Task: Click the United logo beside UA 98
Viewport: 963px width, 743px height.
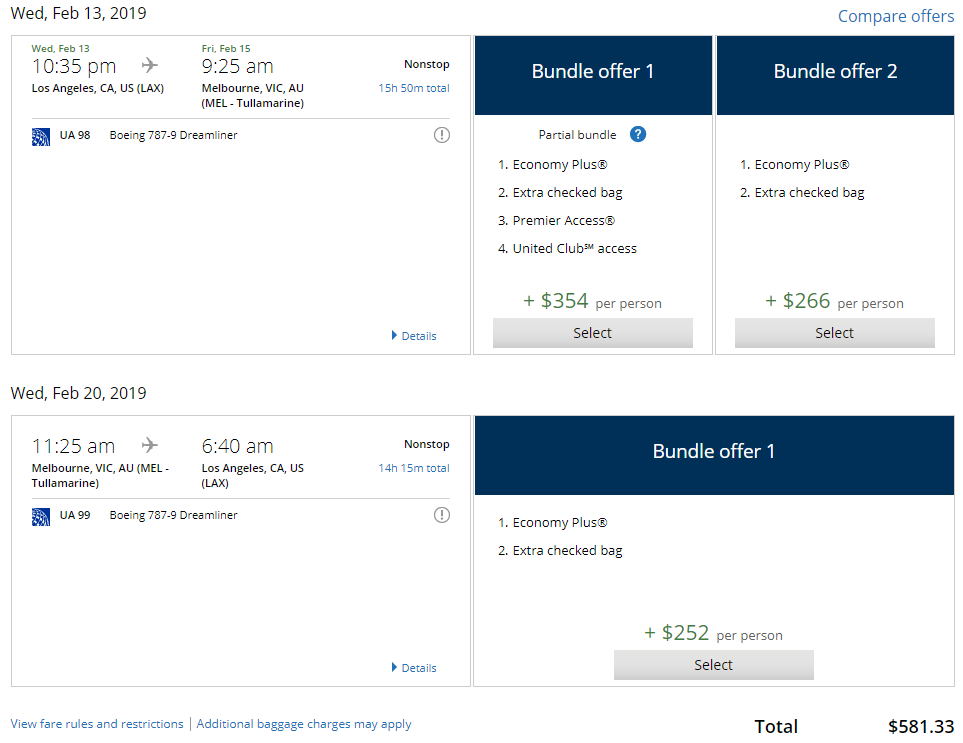Action: 41,136
